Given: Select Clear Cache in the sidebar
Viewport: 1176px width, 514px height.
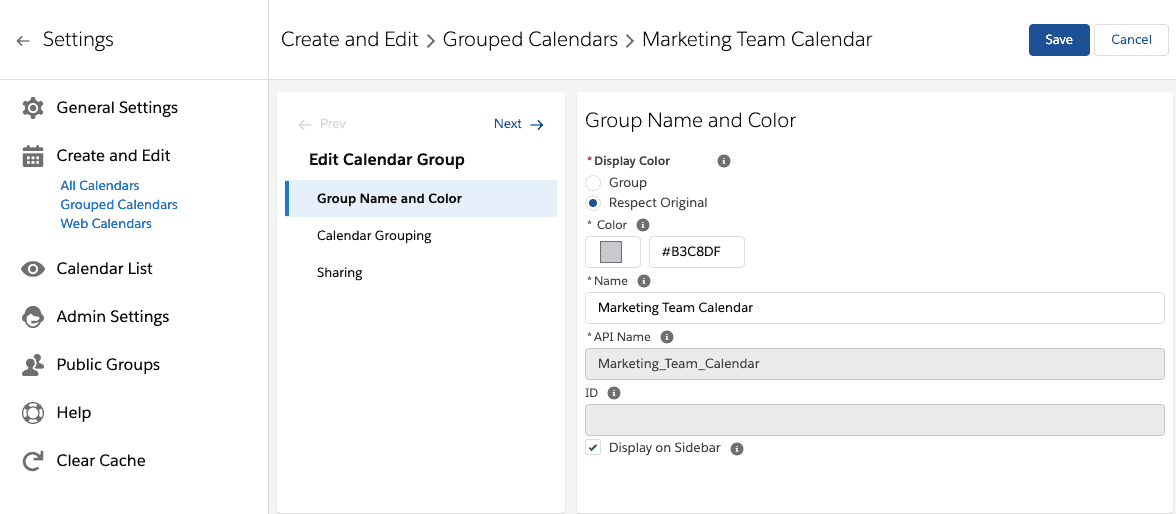Looking at the screenshot, I should [100, 461].
